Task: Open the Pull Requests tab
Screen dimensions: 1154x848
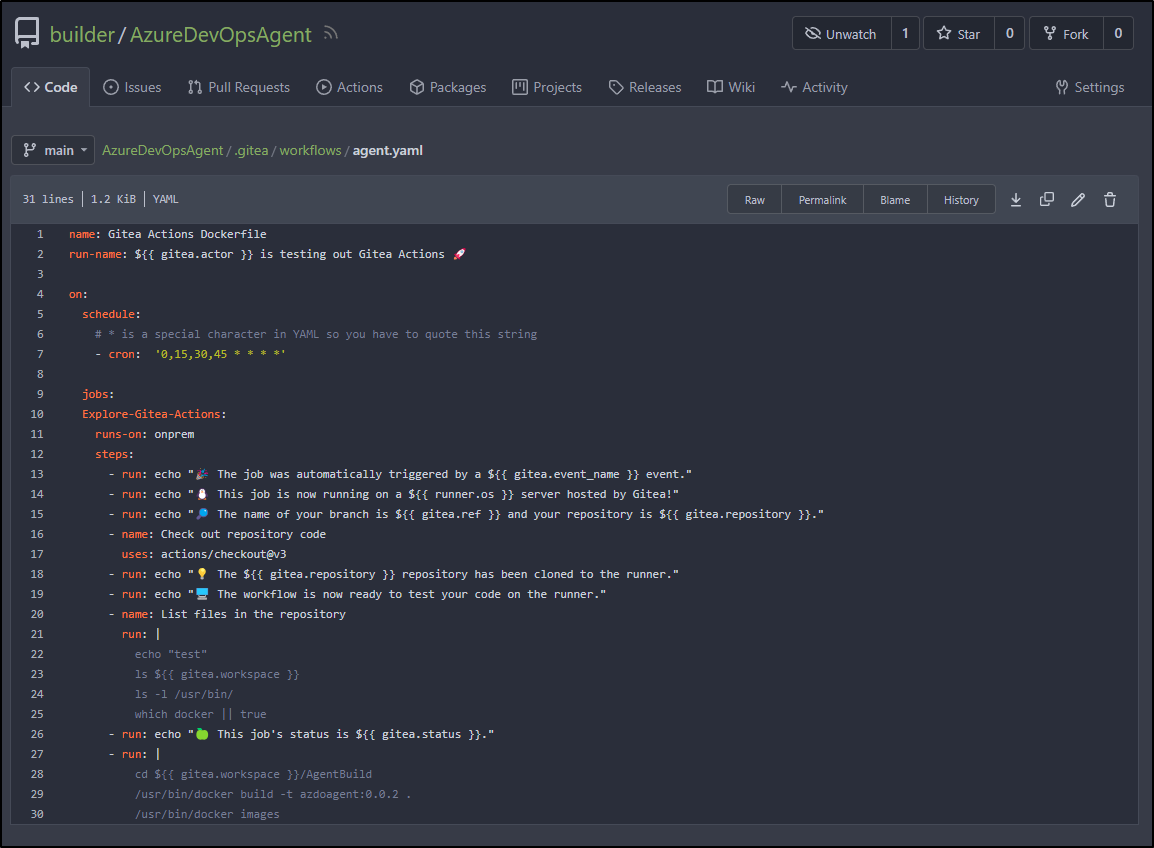Action: (x=238, y=87)
